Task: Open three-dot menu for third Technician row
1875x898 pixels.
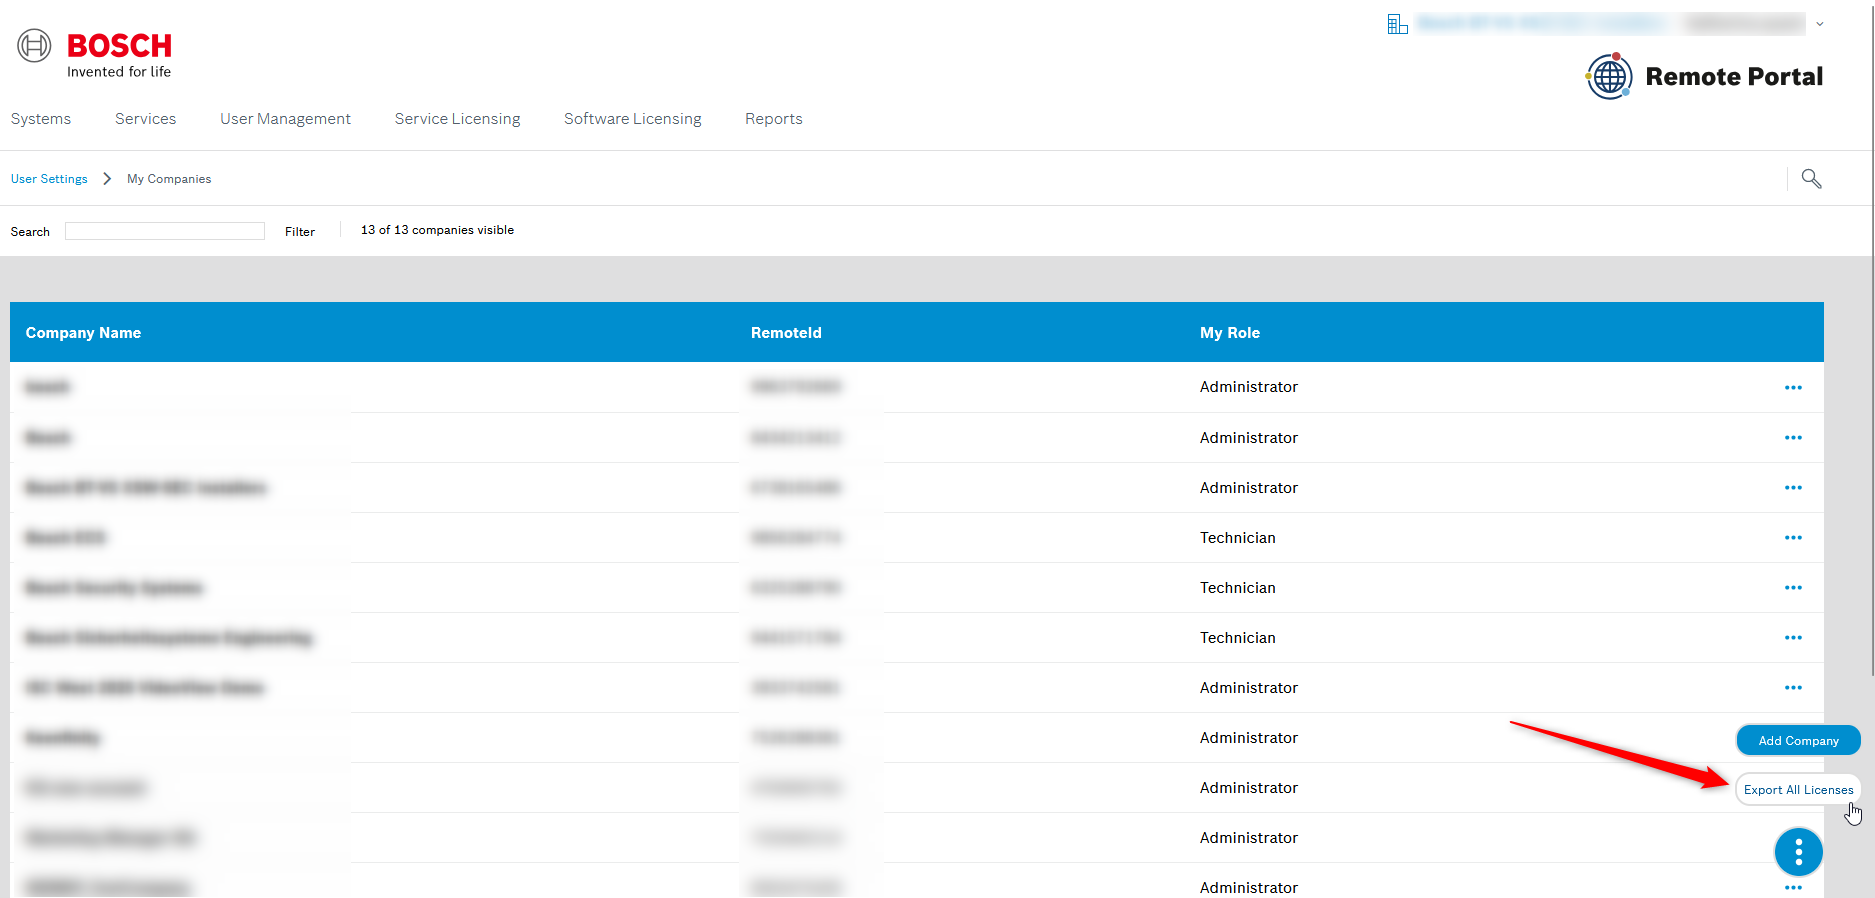Action: pyautogui.click(x=1793, y=638)
